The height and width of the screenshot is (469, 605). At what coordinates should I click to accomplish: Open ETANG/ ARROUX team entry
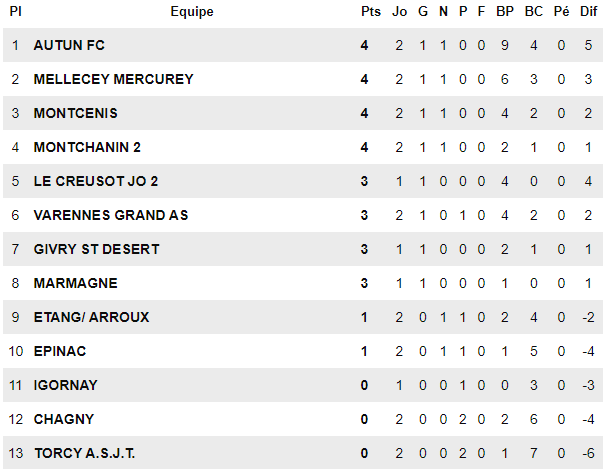coord(91,317)
